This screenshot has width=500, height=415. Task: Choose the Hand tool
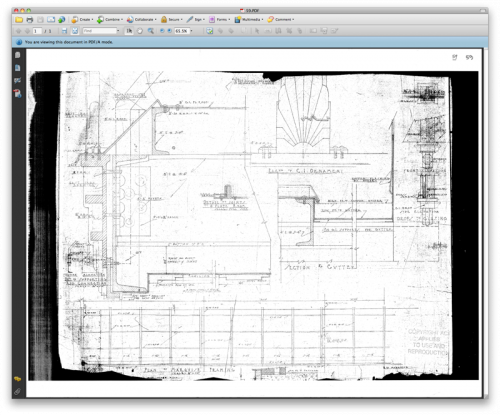coord(140,31)
